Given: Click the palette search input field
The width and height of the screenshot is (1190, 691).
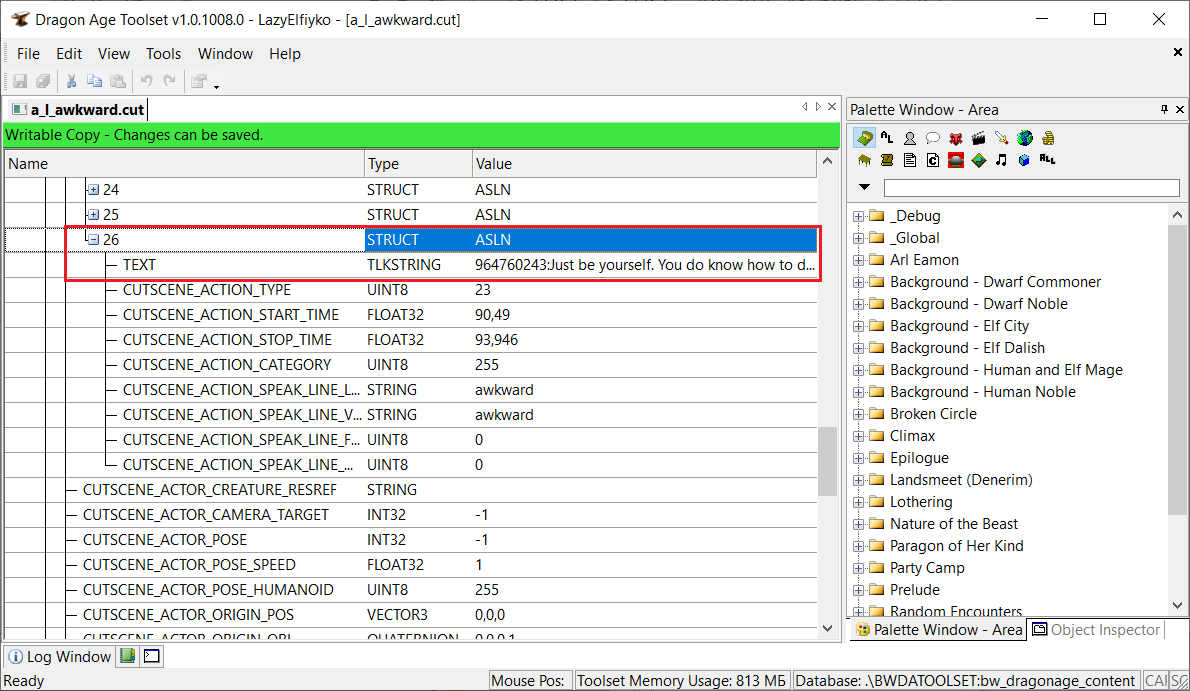Looking at the screenshot, I should pos(1031,188).
